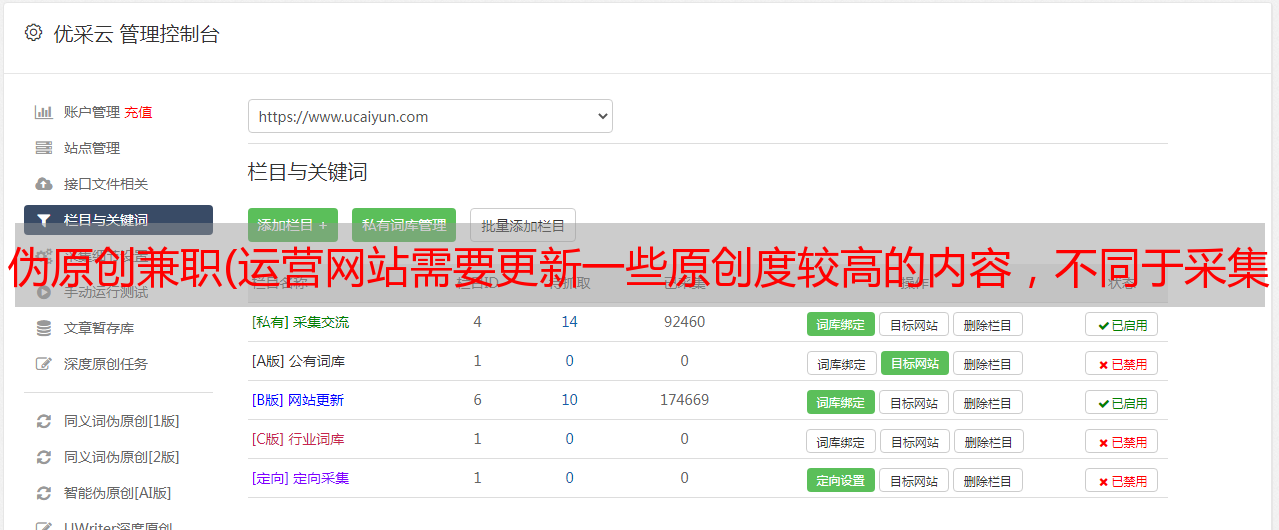Click 删除栏目 in the 定向采集 row
This screenshot has height=530, width=1279.
pyautogui.click(x=988, y=480)
